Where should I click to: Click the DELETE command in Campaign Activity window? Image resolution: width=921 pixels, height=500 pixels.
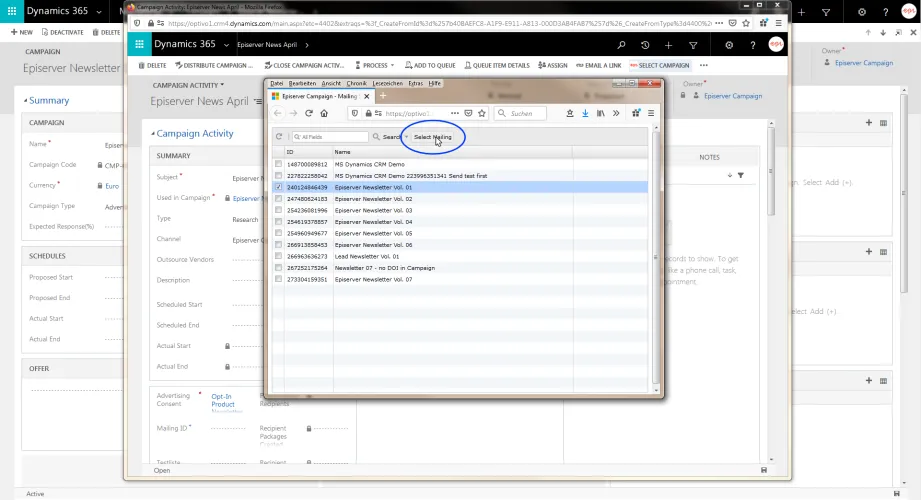tap(153, 65)
